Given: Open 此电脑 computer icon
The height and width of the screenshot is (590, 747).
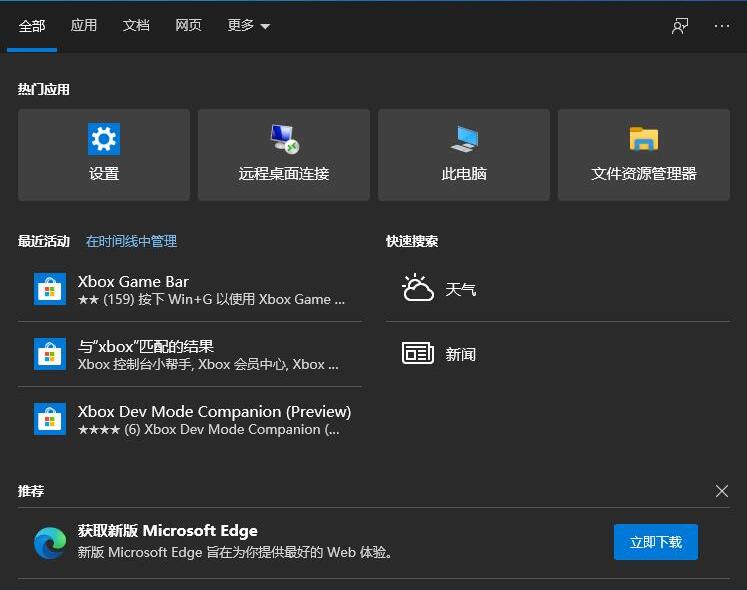Looking at the screenshot, I should [x=464, y=139].
